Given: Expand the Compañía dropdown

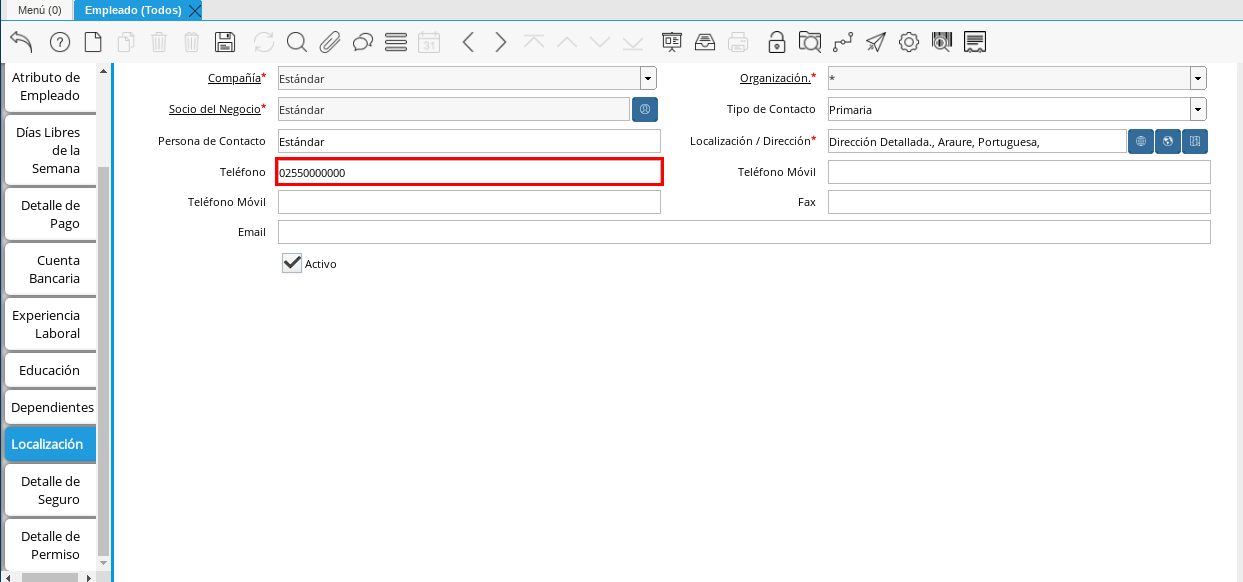Looking at the screenshot, I should 648,78.
